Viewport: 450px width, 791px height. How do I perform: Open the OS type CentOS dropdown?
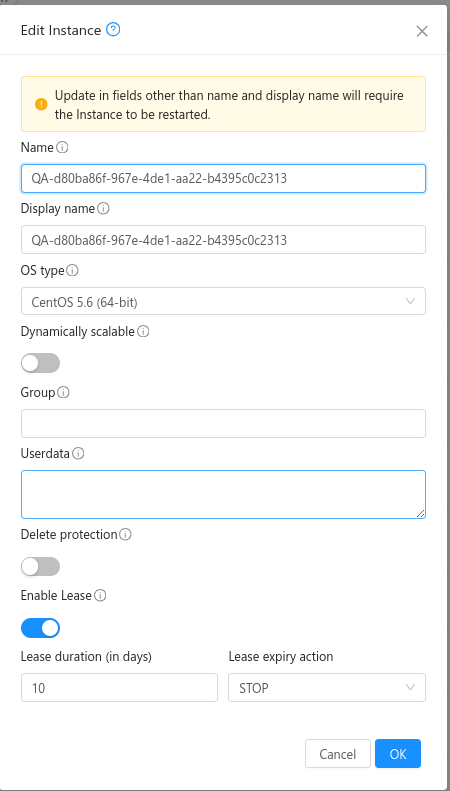(x=223, y=301)
